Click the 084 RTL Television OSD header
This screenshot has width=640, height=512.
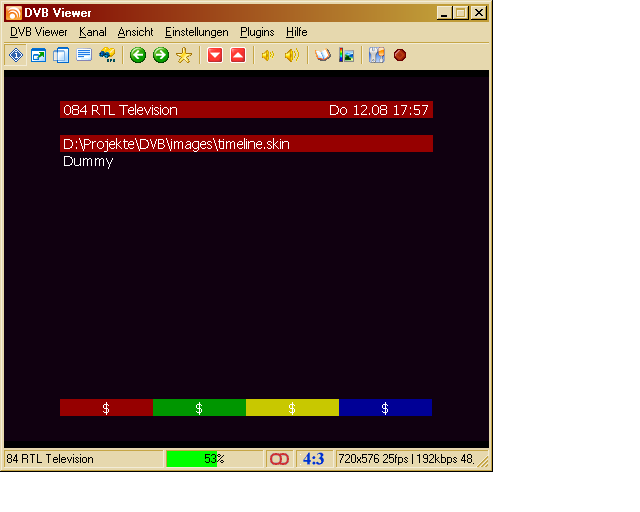(x=246, y=110)
